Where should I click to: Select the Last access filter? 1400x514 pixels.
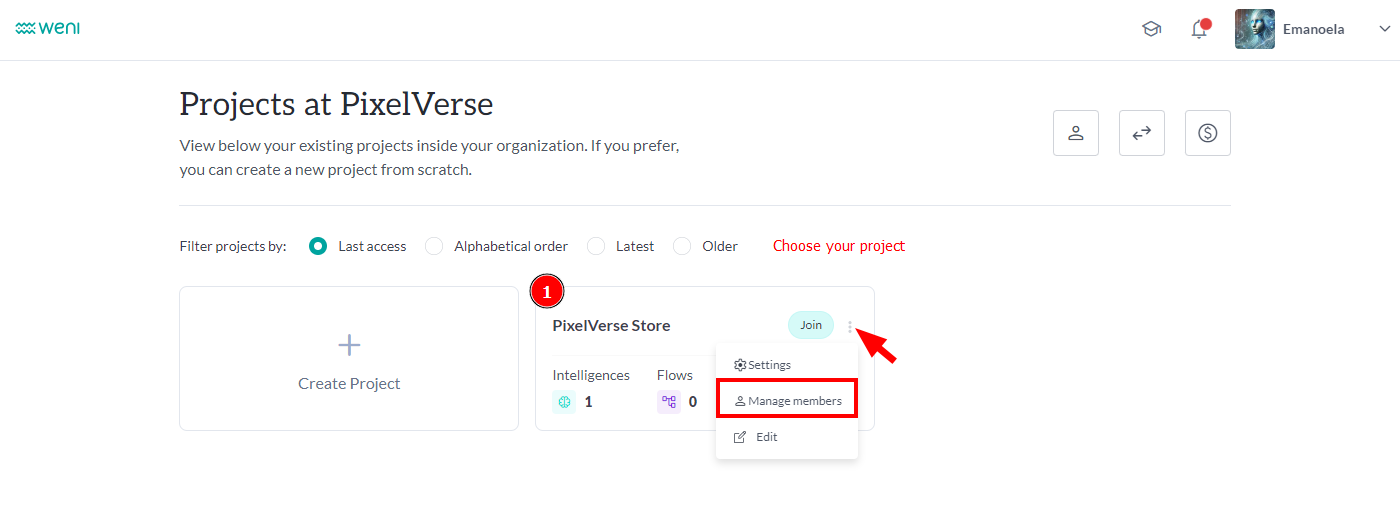(x=318, y=246)
